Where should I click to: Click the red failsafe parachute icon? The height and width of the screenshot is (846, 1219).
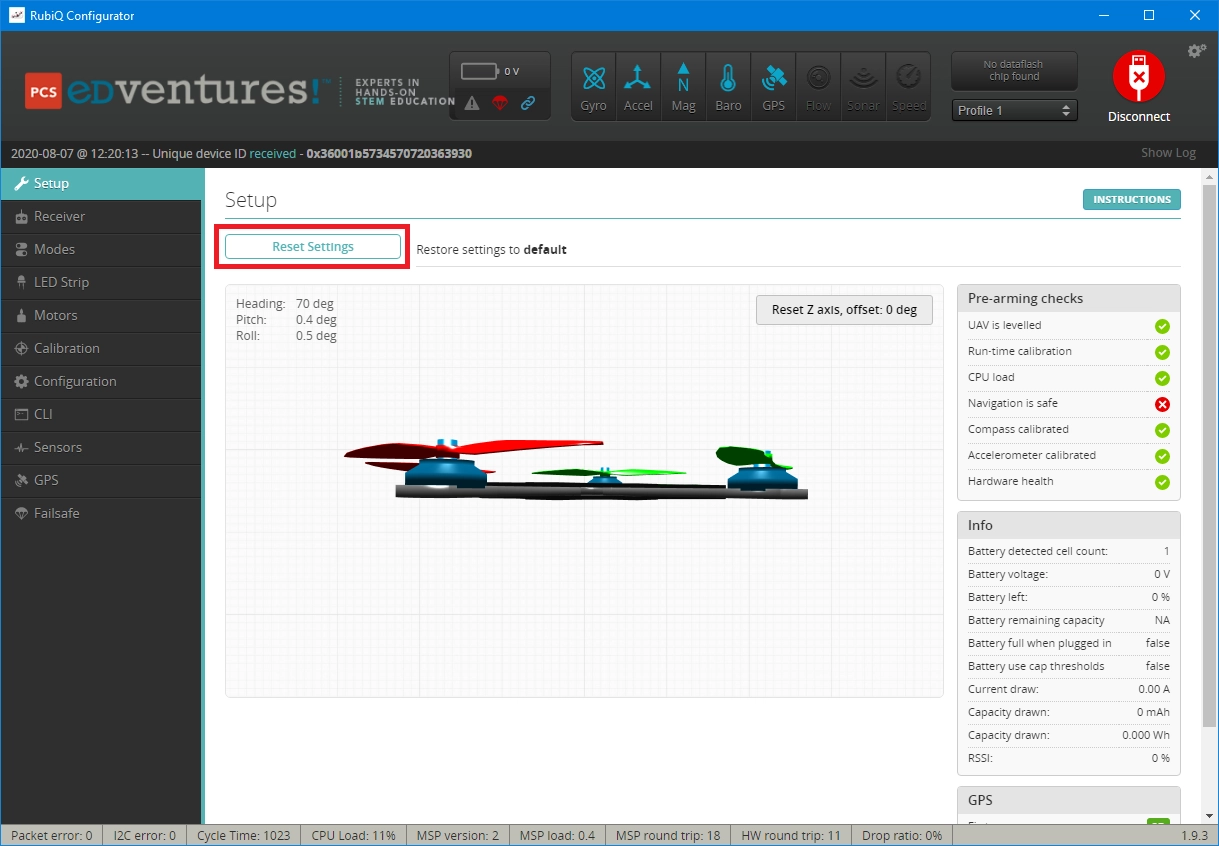[500, 103]
